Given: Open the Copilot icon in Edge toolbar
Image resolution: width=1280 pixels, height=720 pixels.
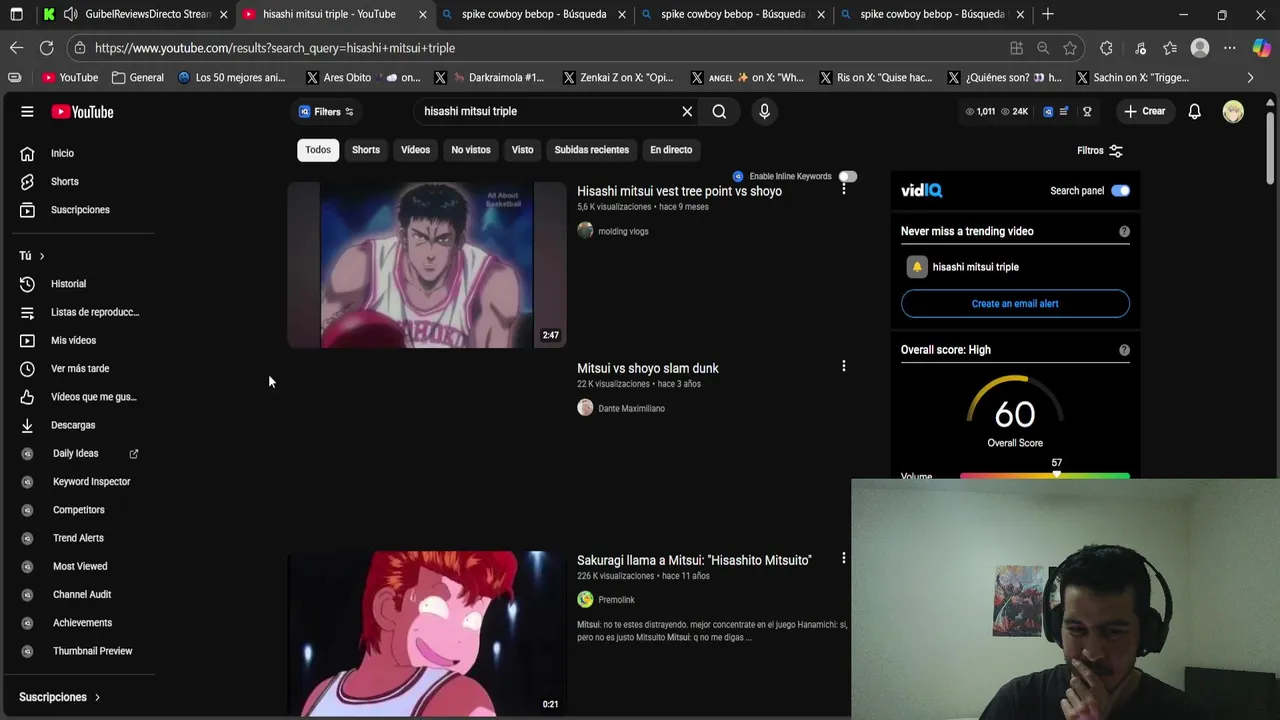Looking at the screenshot, I should click(x=1261, y=48).
